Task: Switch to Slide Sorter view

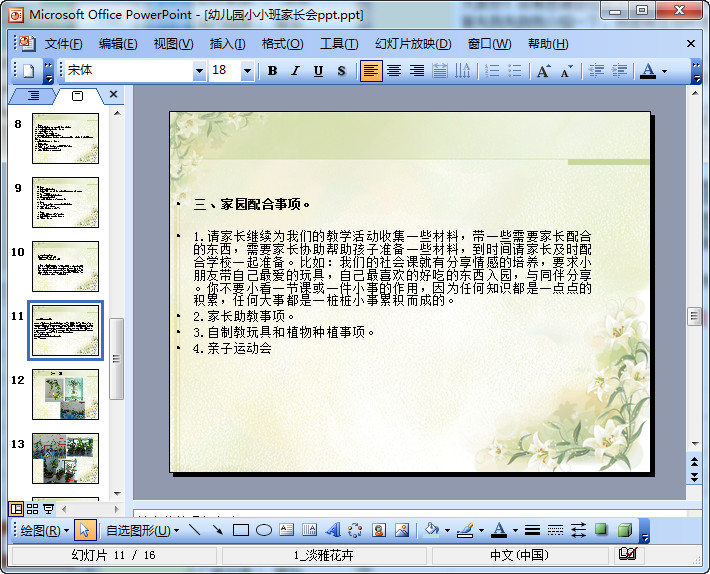Action: coord(32,509)
